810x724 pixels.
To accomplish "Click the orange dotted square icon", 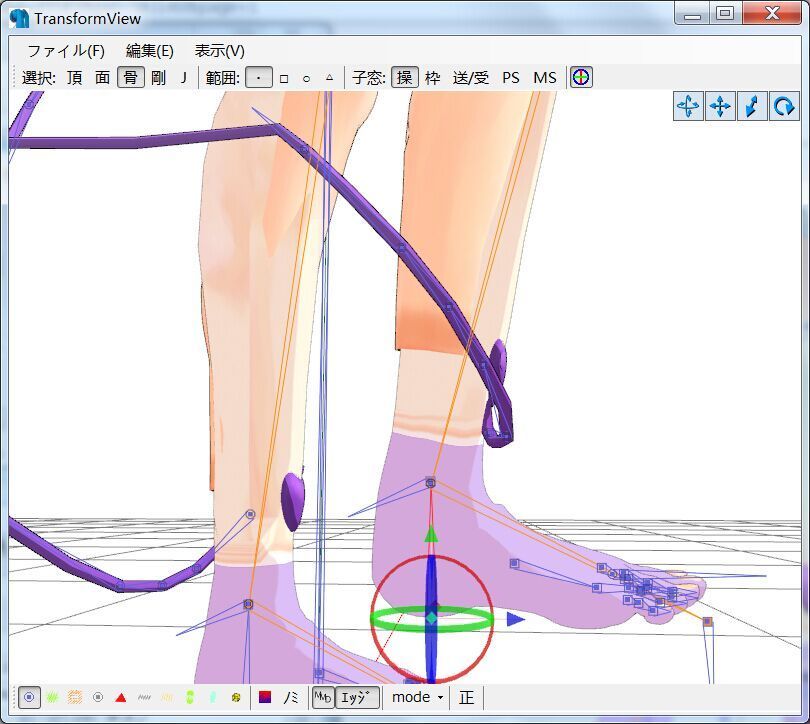I will 75,697.
